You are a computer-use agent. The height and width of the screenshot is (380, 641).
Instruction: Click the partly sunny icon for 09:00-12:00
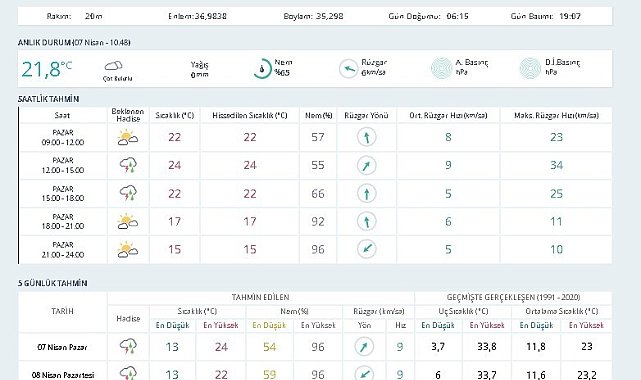point(128,137)
